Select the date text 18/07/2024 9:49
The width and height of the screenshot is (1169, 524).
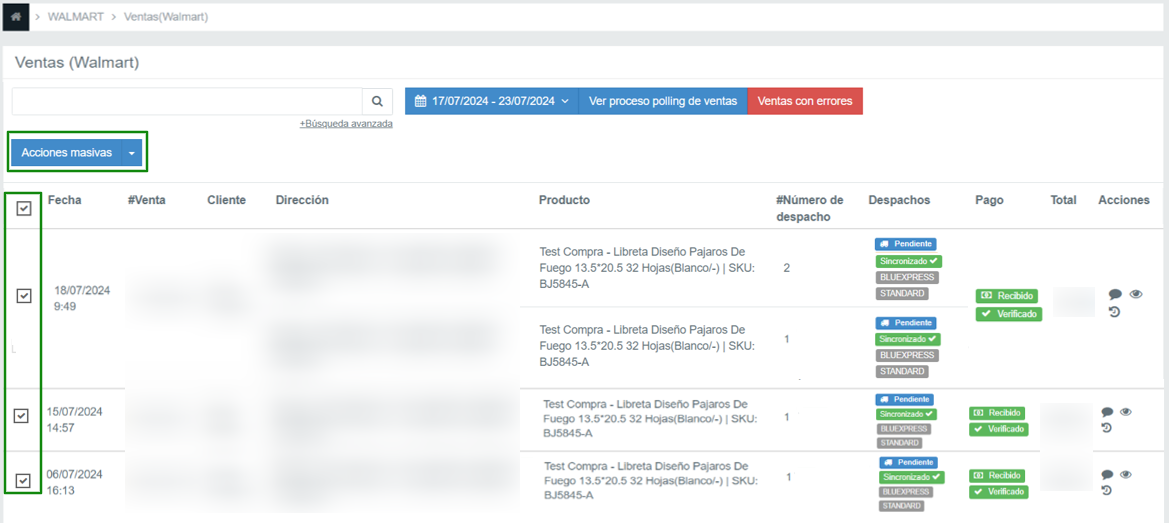(x=82, y=298)
